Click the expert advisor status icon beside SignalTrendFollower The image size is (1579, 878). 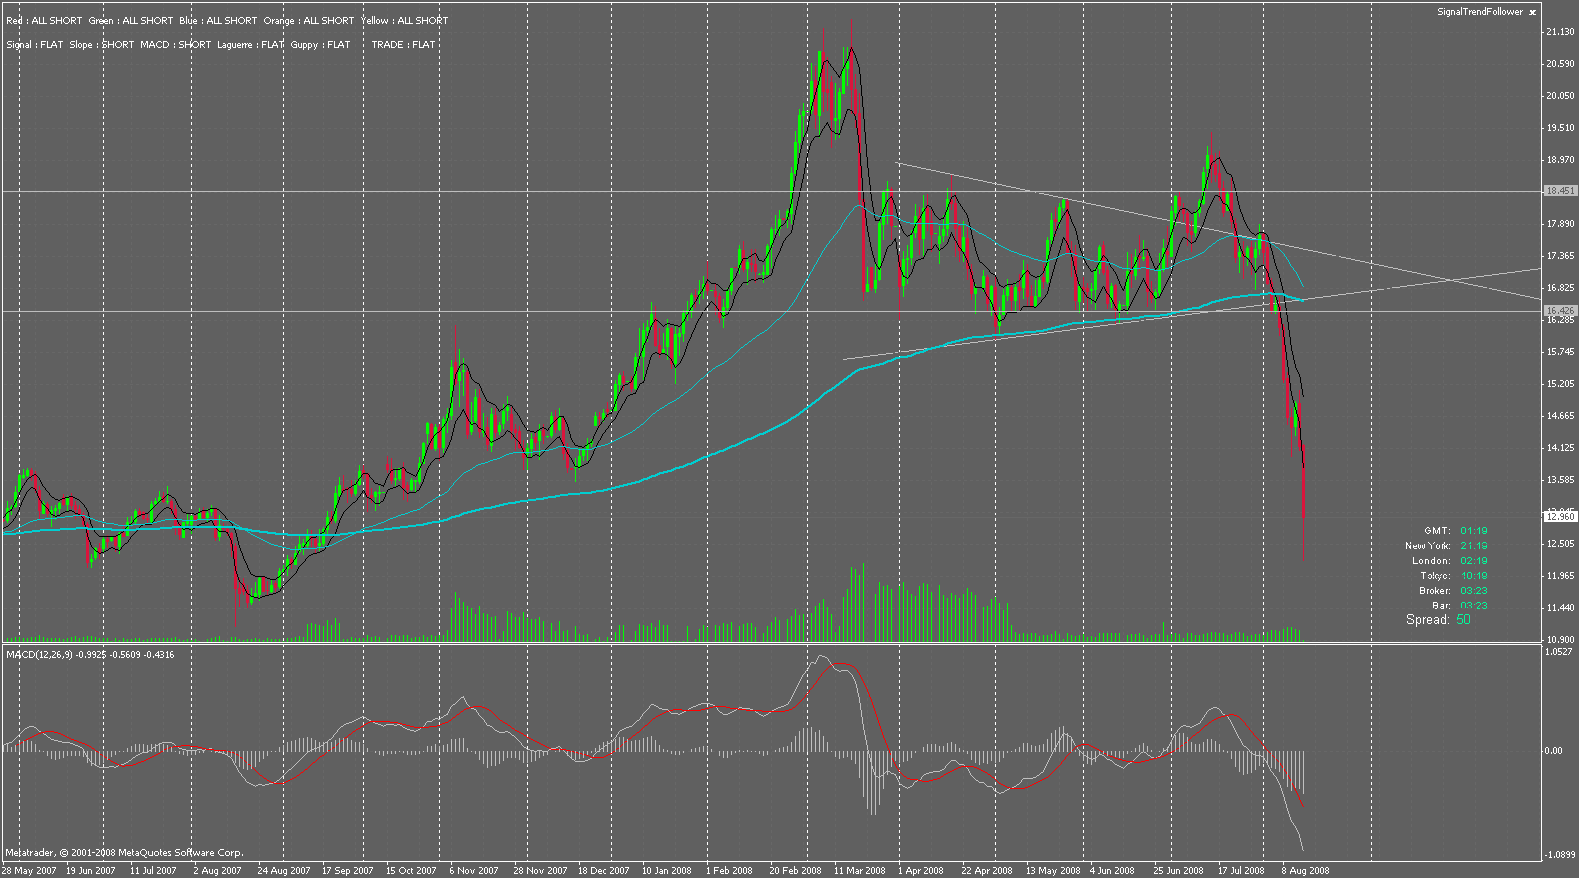tap(1532, 12)
